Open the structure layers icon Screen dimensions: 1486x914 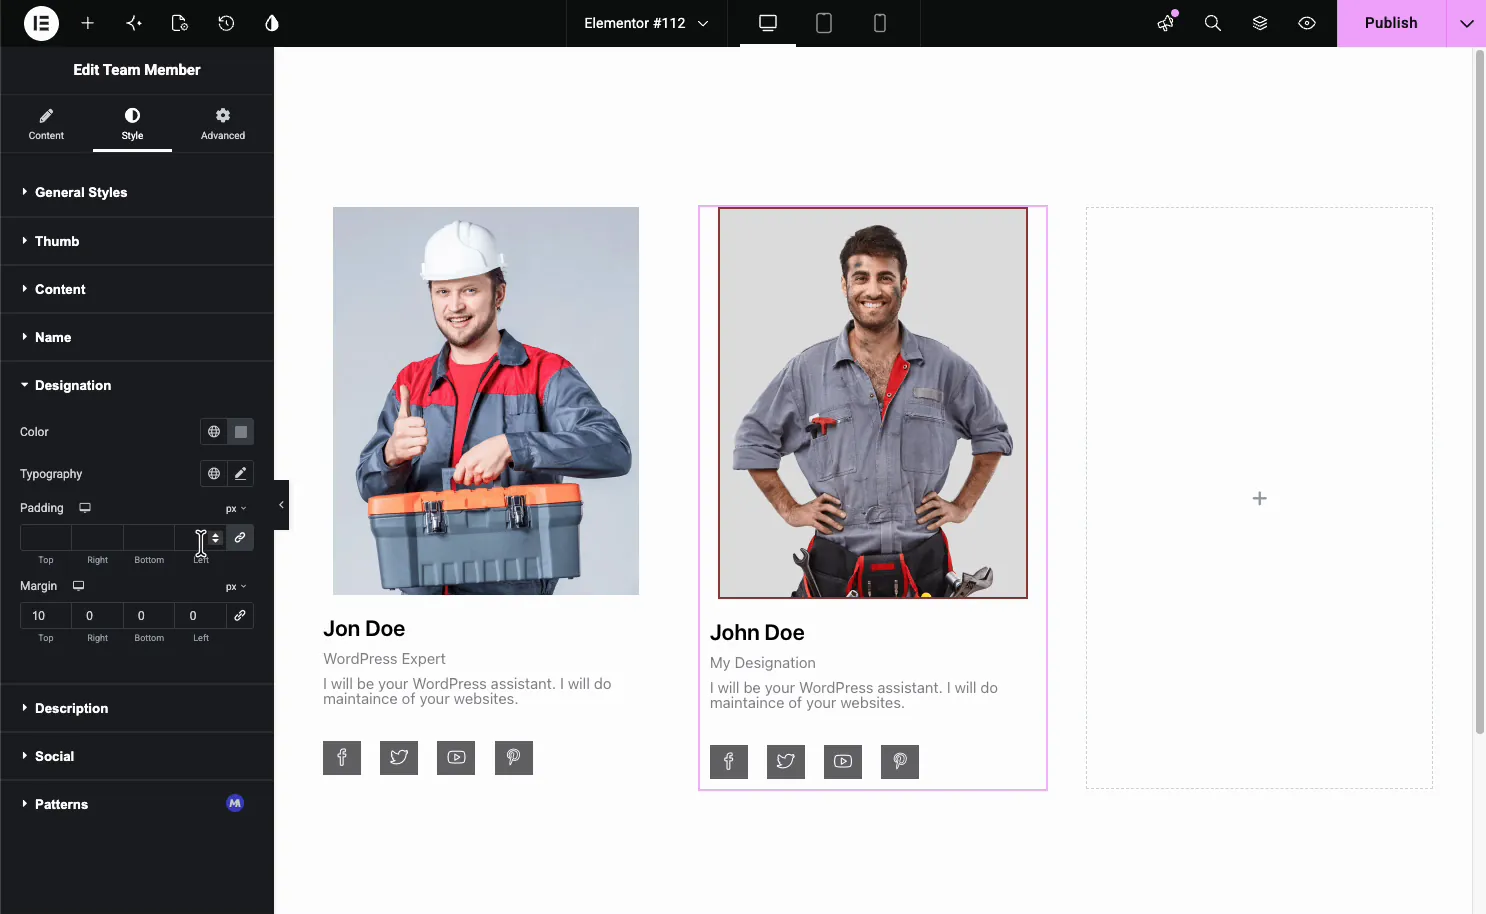pyautogui.click(x=1260, y=23)
